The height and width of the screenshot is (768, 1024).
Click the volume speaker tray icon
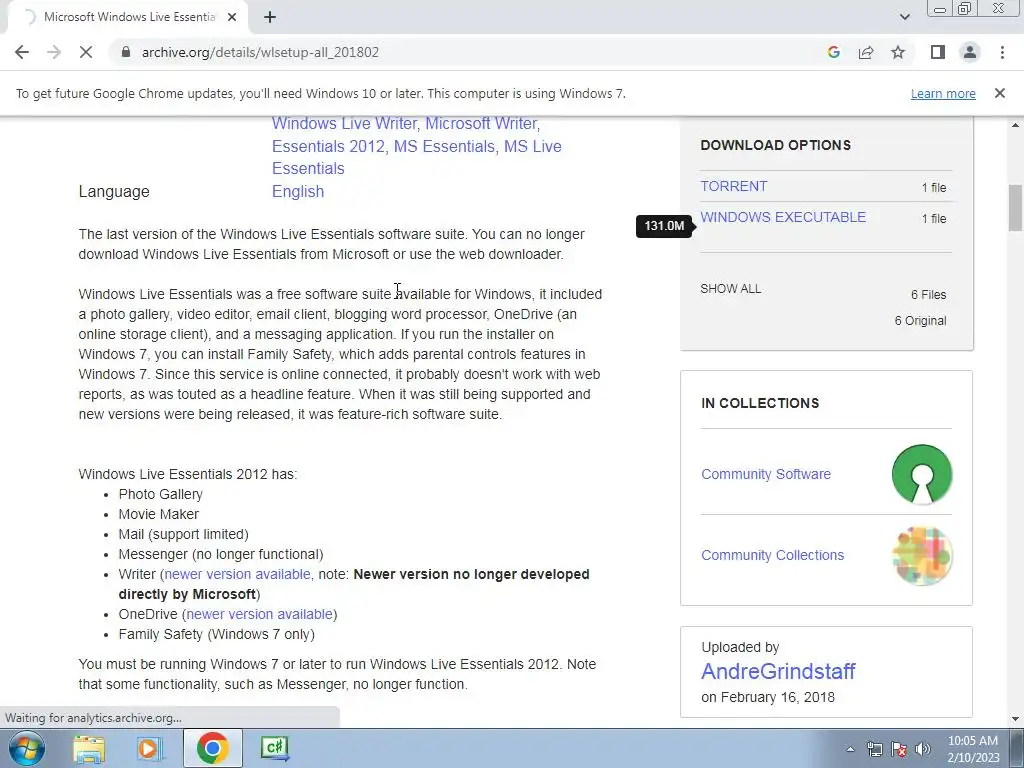922,749
